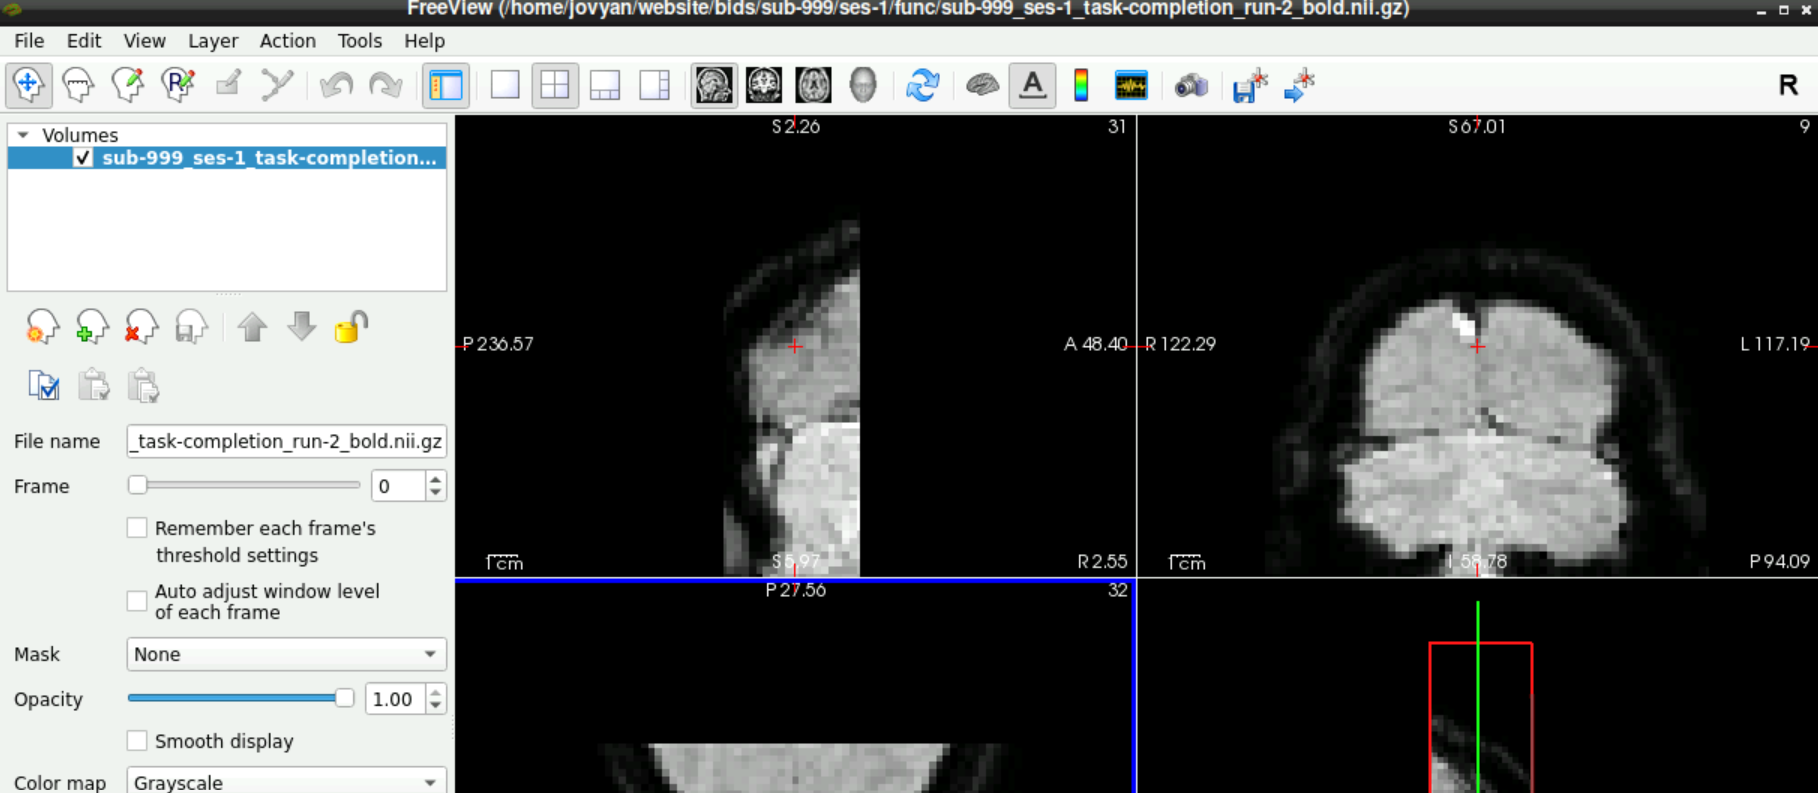Show the color bar icon
Screen dimensions: 1818x793
pos(1081,85)
